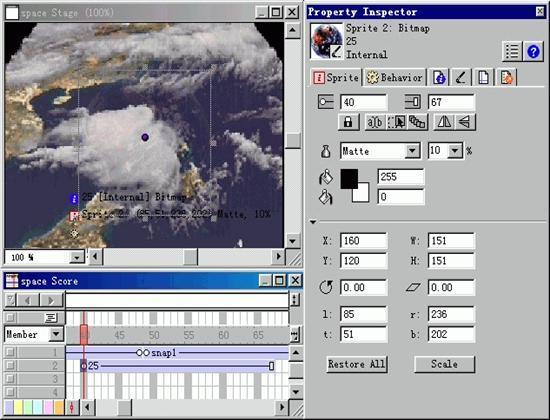The width and height of the screenshot is (550, 420).
Task: Click the Restore All button
Action: [357, 364]
